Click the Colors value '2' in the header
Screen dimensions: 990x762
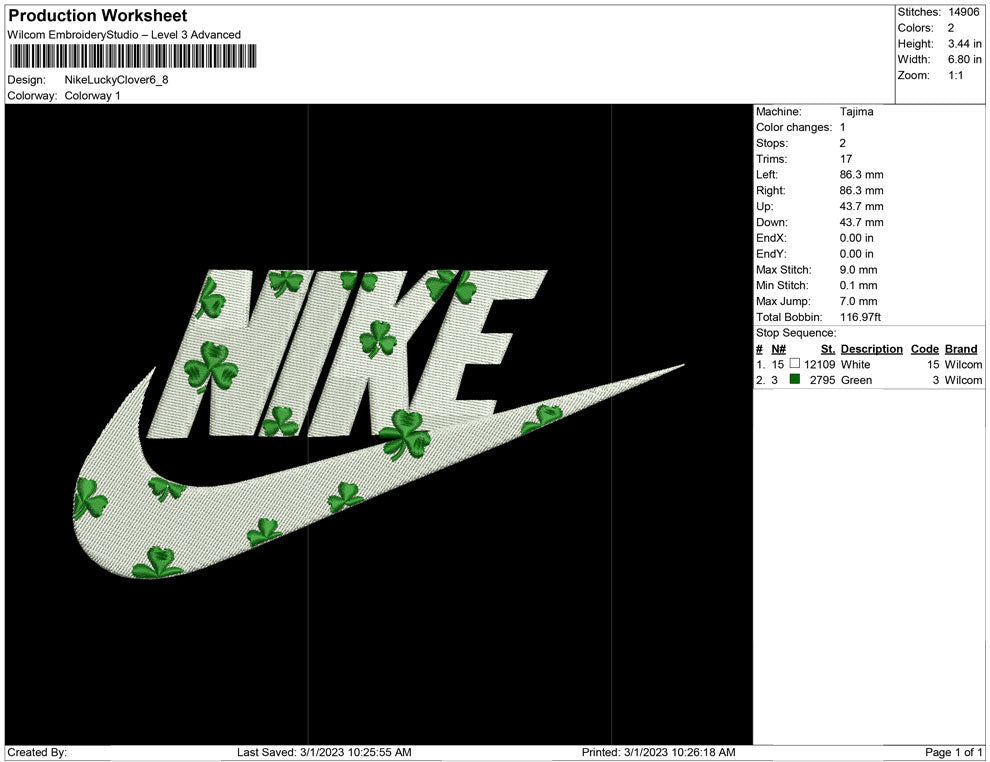pos(951,28)
